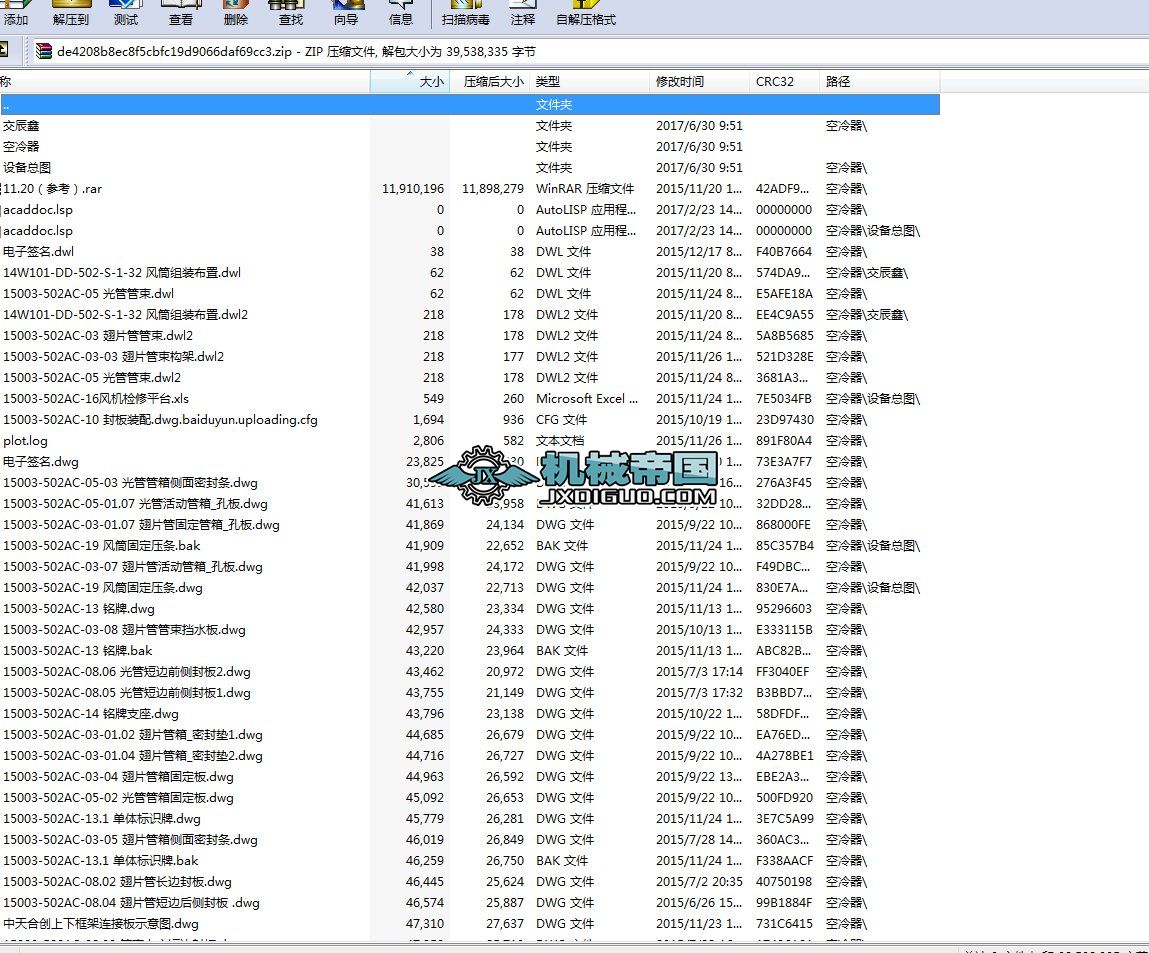Image resolution: width=1149 pixels, height=953 pixels.
Task: Click the 自解压格式 (SFX) toolbar button
Action: (585, 13)
